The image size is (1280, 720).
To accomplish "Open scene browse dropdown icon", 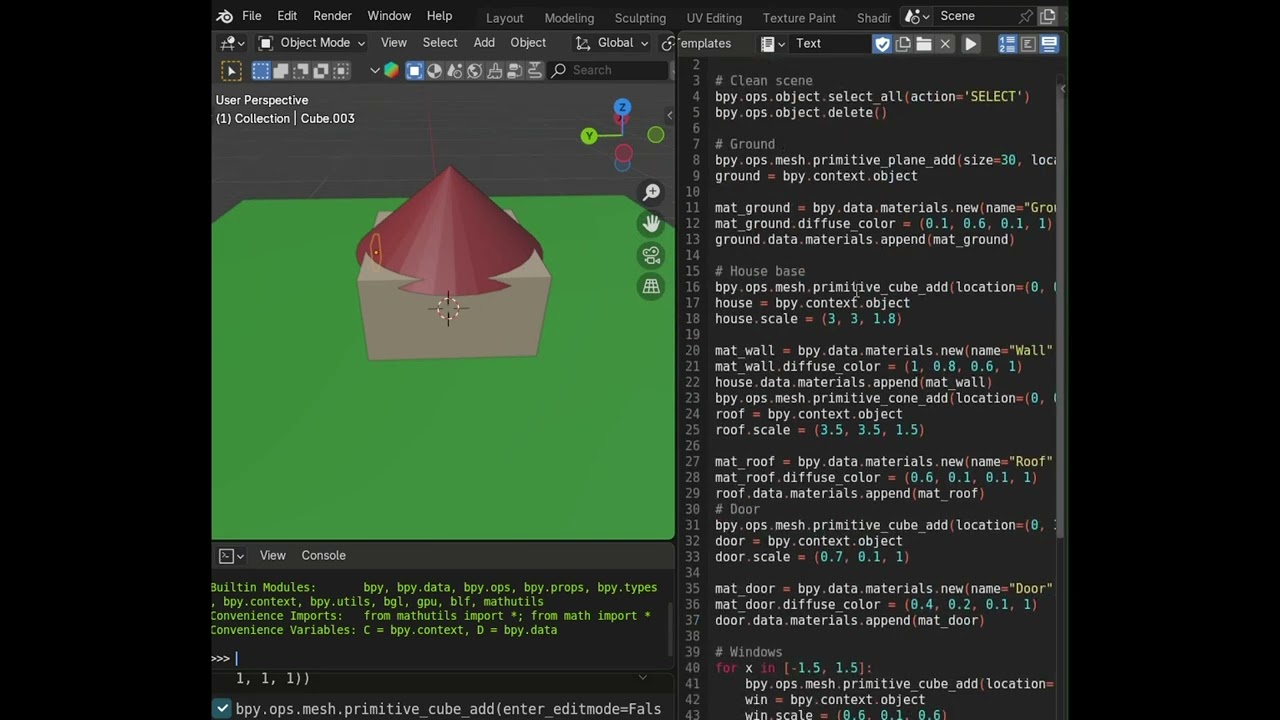I will (916, 16).
